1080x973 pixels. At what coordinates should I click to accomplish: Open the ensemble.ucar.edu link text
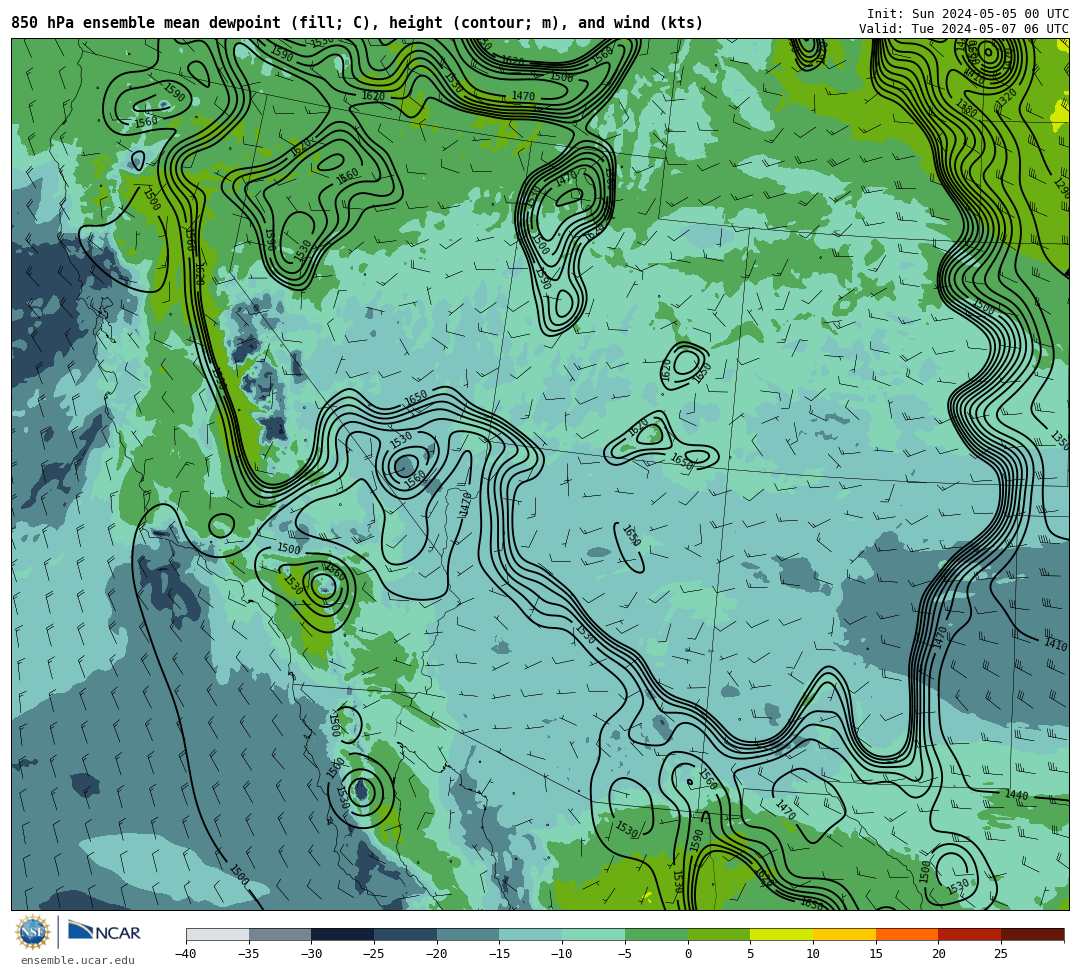tap(78, 960)
